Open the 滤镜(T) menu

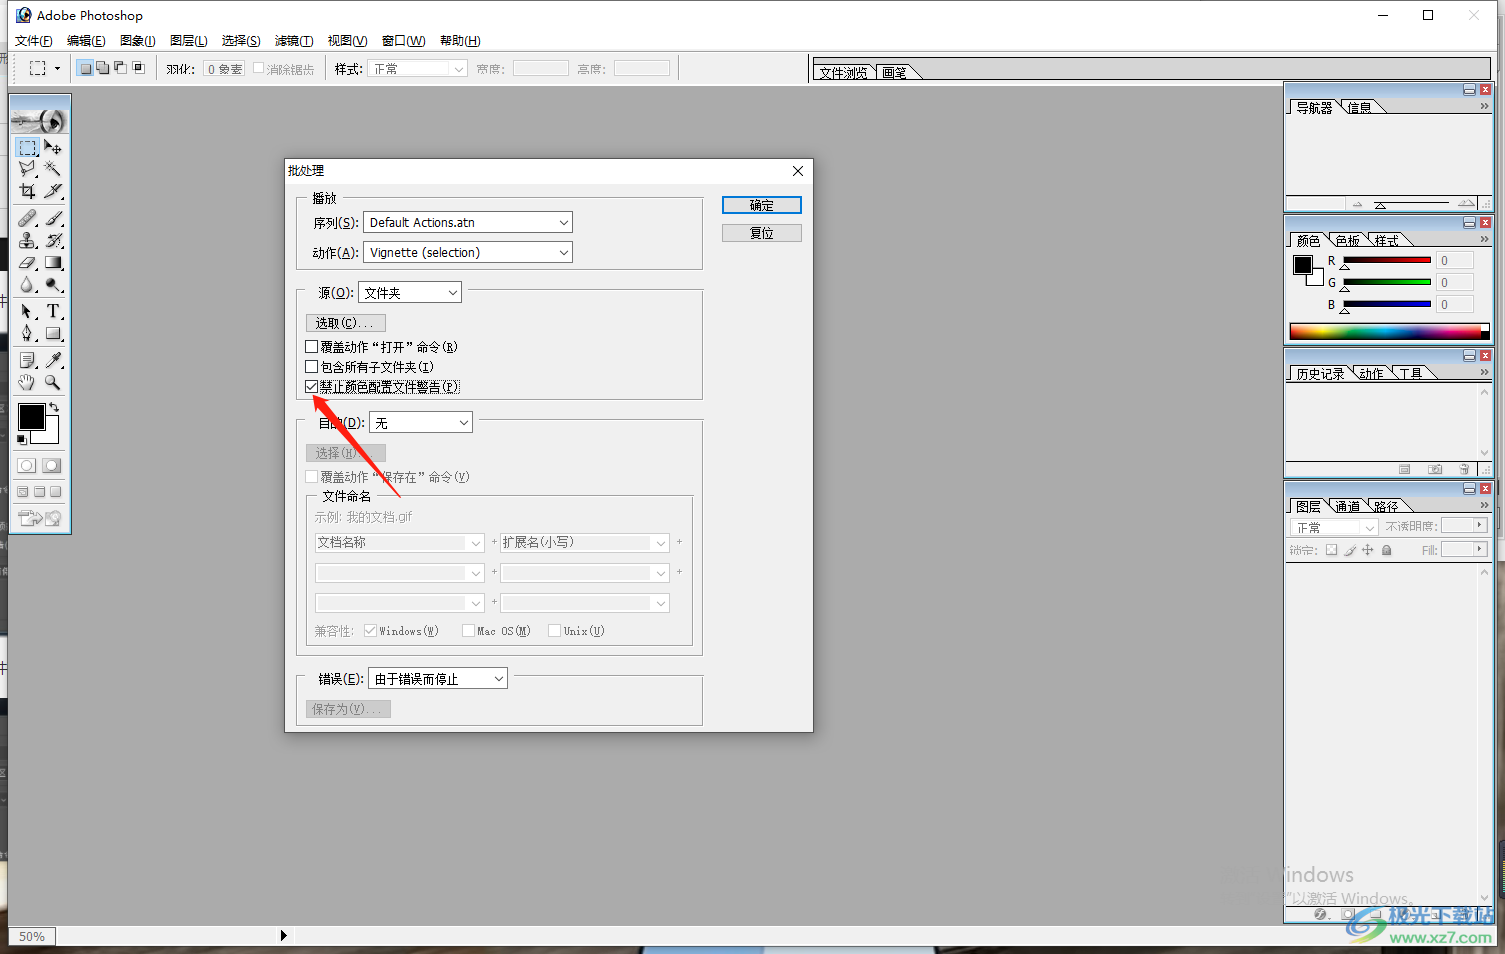[x=294, y=41]
